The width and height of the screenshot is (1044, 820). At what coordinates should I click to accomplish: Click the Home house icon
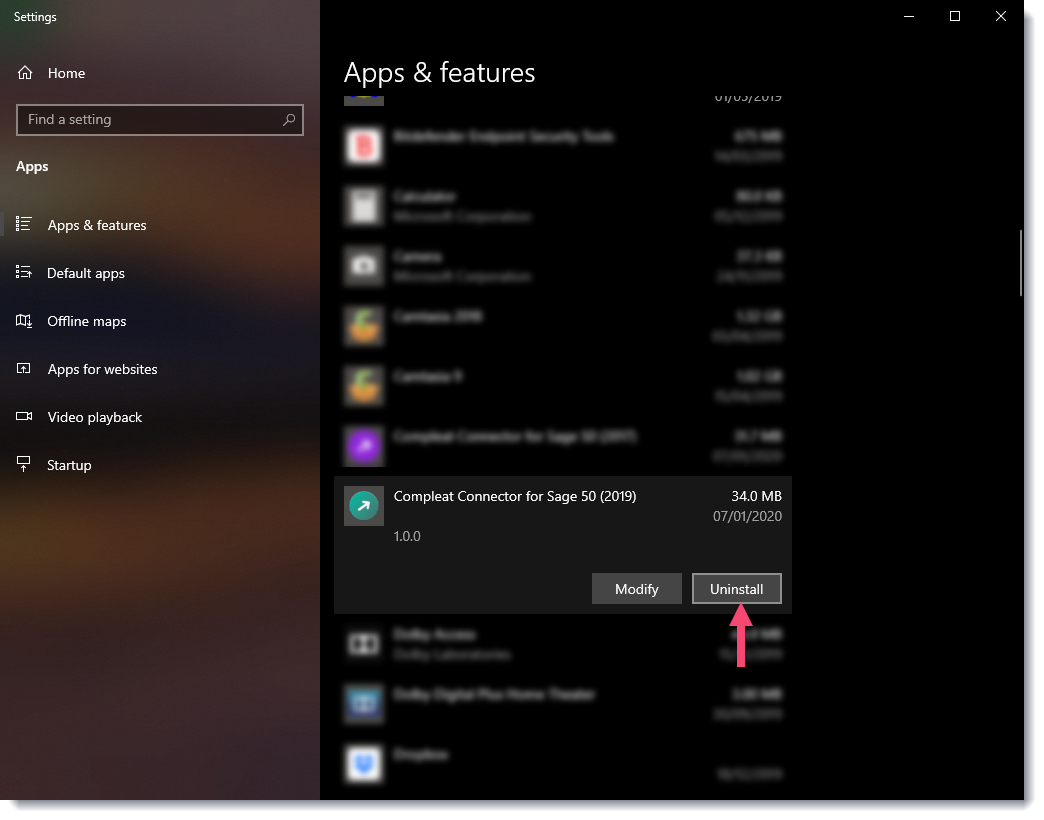pos(25,73)
